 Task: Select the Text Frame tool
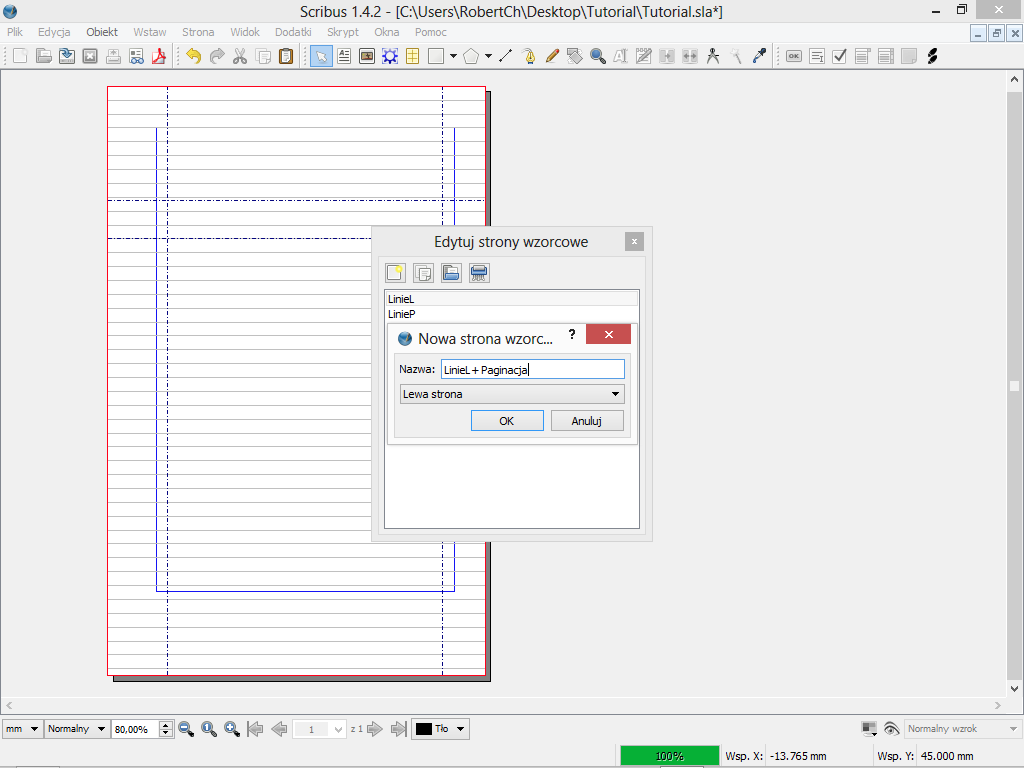(x=344, y=56)
